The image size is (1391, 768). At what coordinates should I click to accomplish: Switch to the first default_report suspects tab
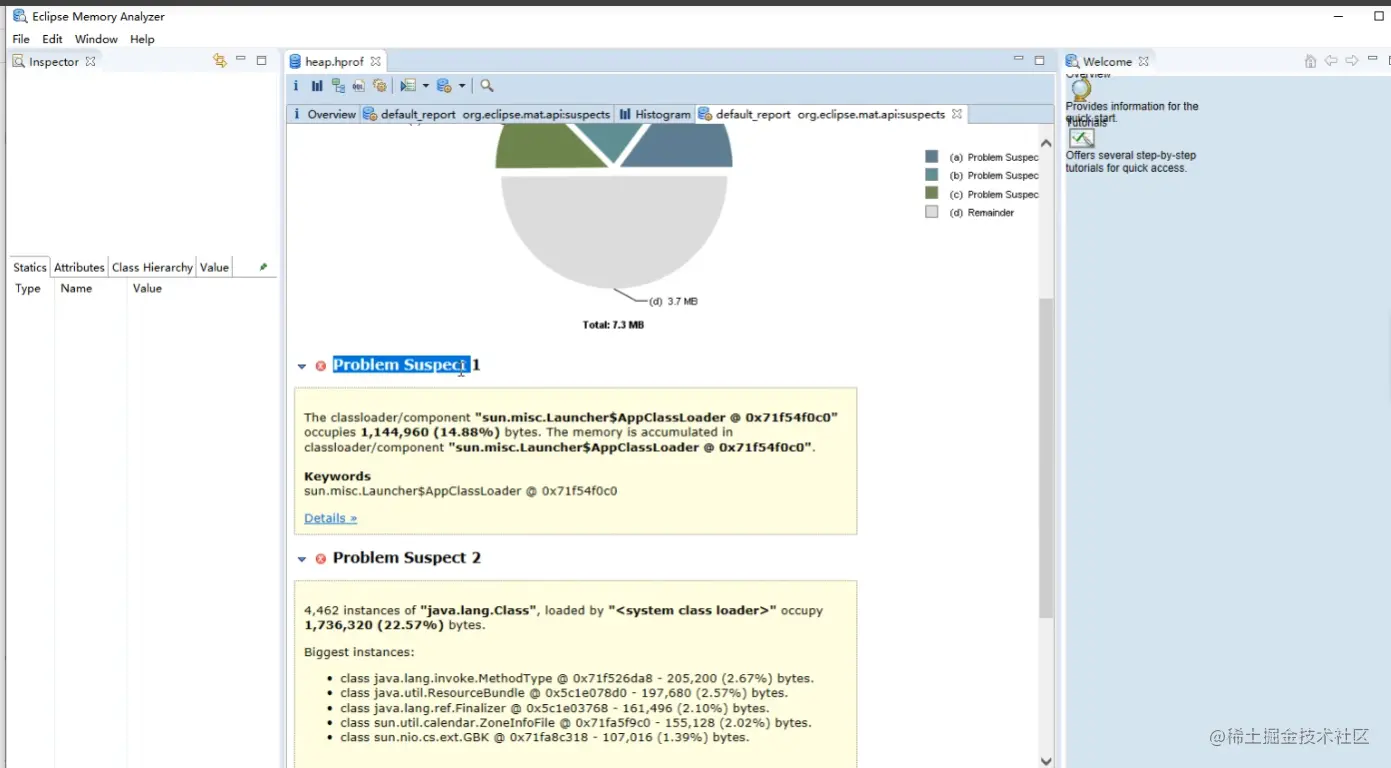tap(486, 114)
